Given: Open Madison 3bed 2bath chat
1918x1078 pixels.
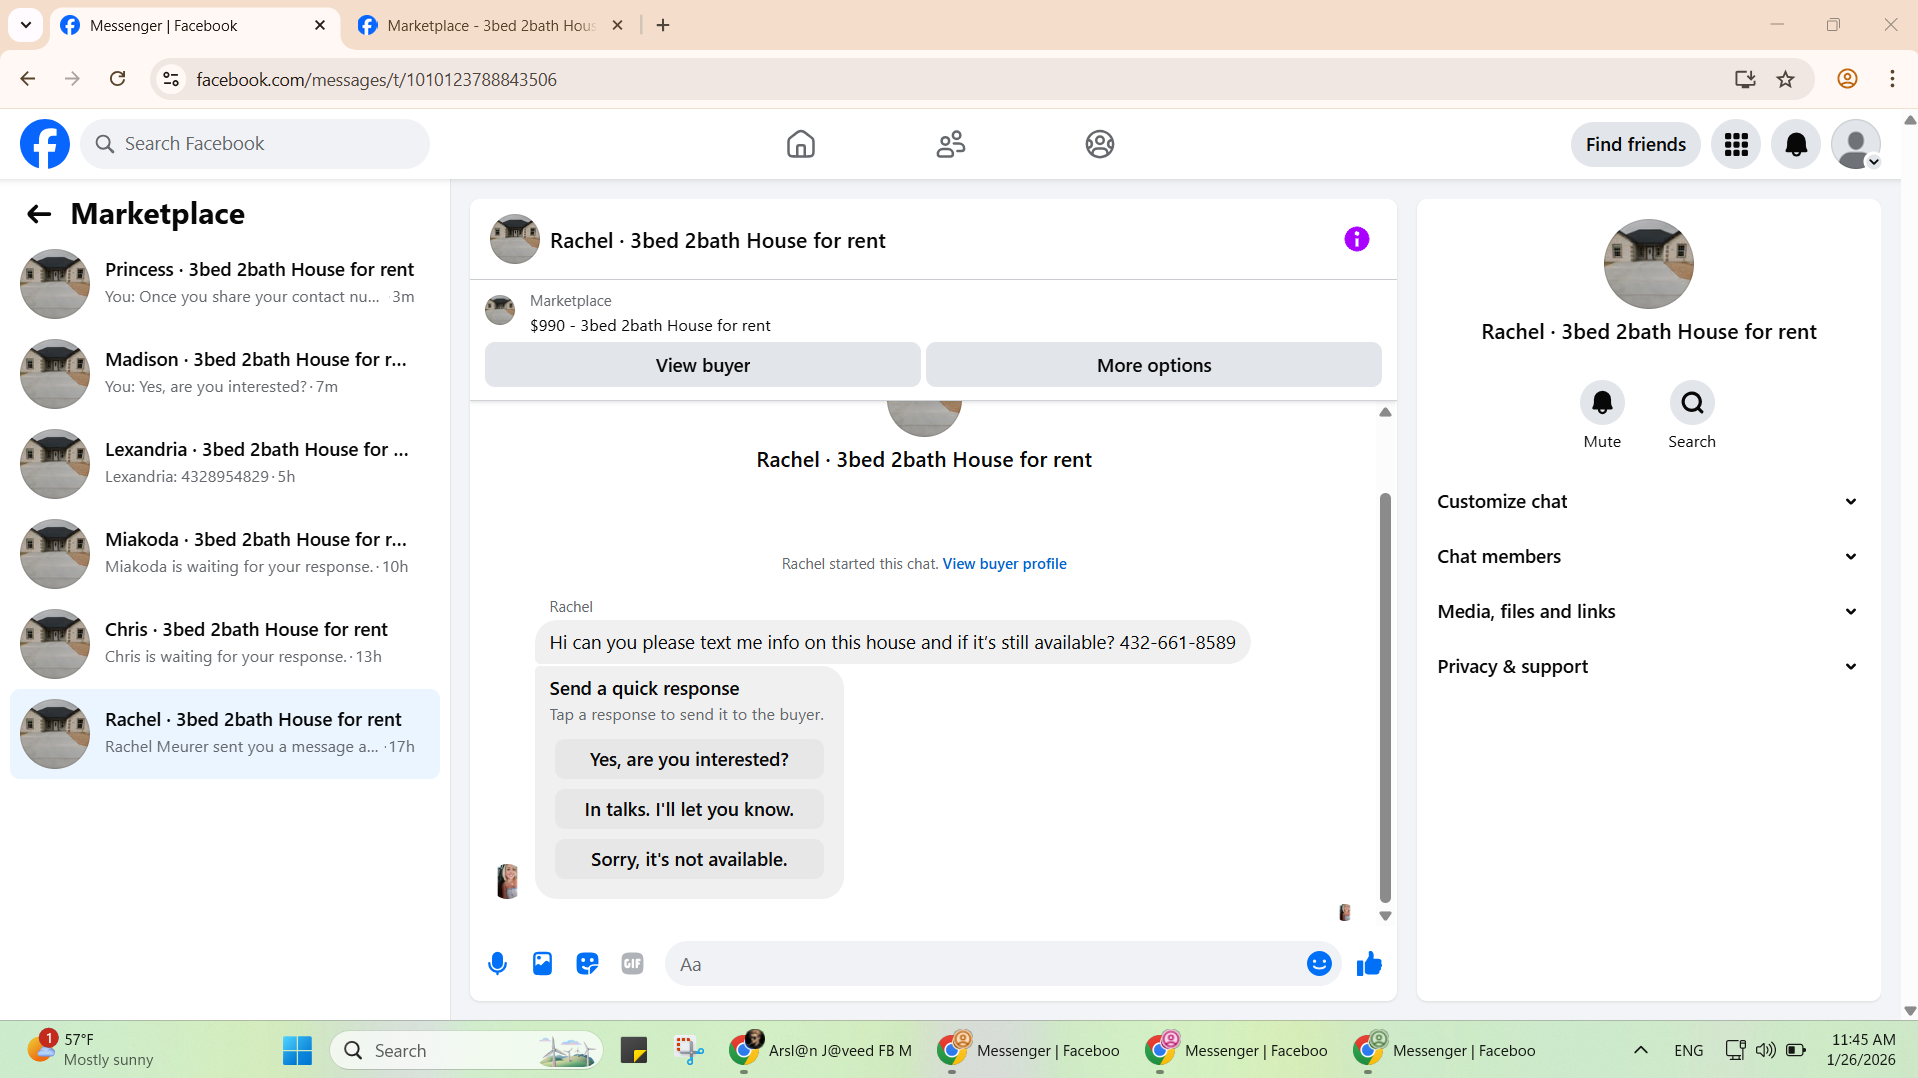Looking at the screenshot, I should 225,374.
